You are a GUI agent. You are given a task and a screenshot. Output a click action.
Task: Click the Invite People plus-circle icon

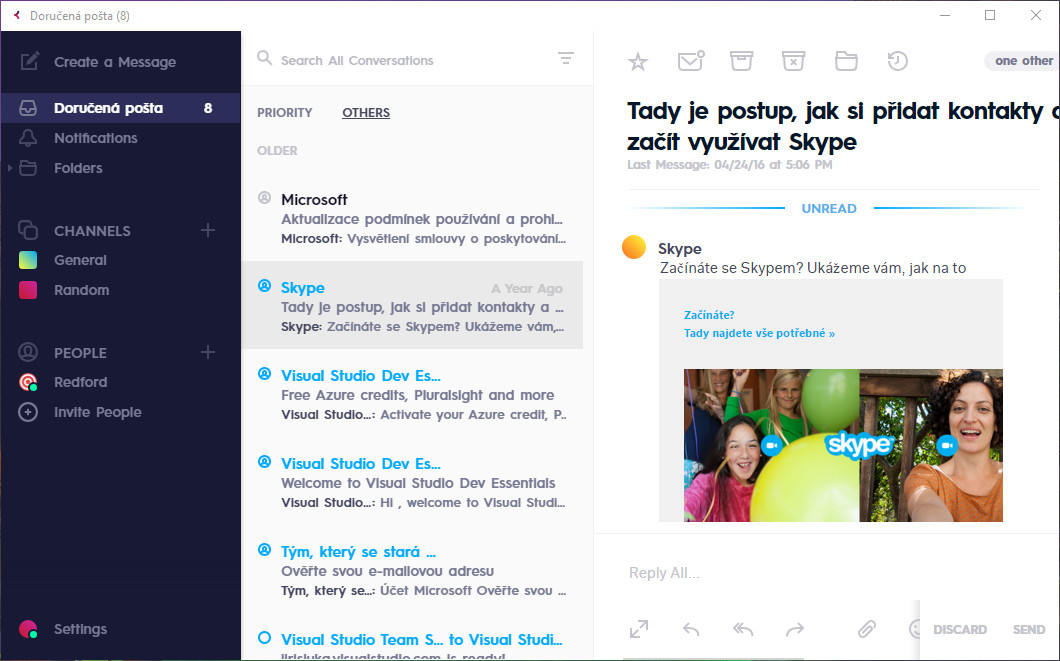click(28, 412)
